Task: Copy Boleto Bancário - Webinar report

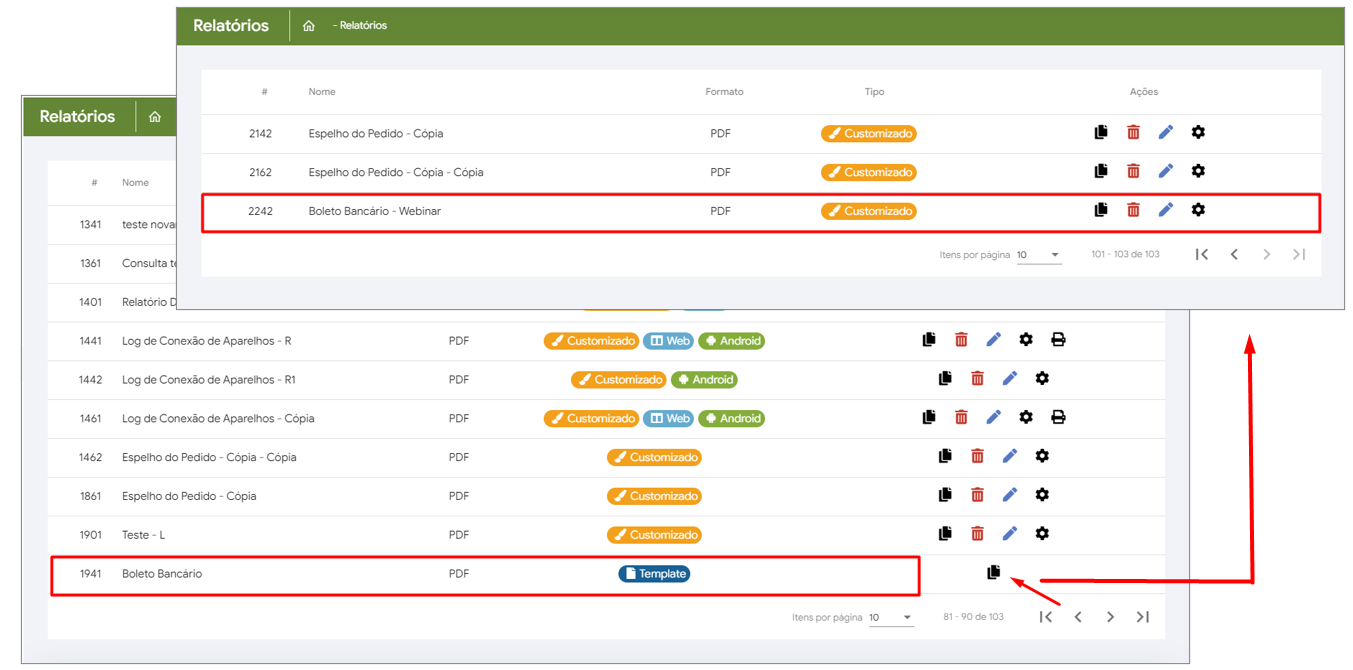Action: coord(1101,210)
